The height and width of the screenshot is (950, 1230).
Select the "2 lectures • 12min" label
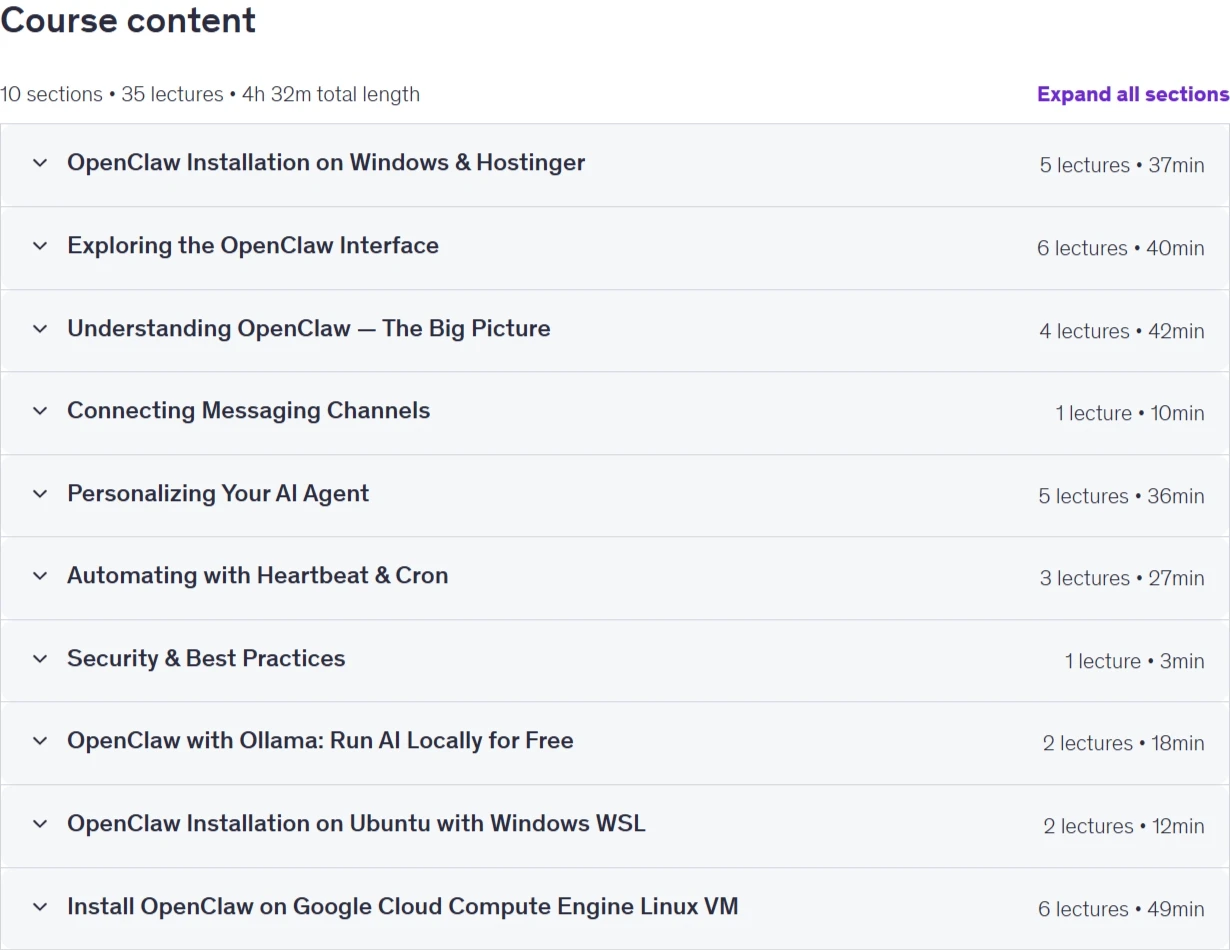[1124, 826]
